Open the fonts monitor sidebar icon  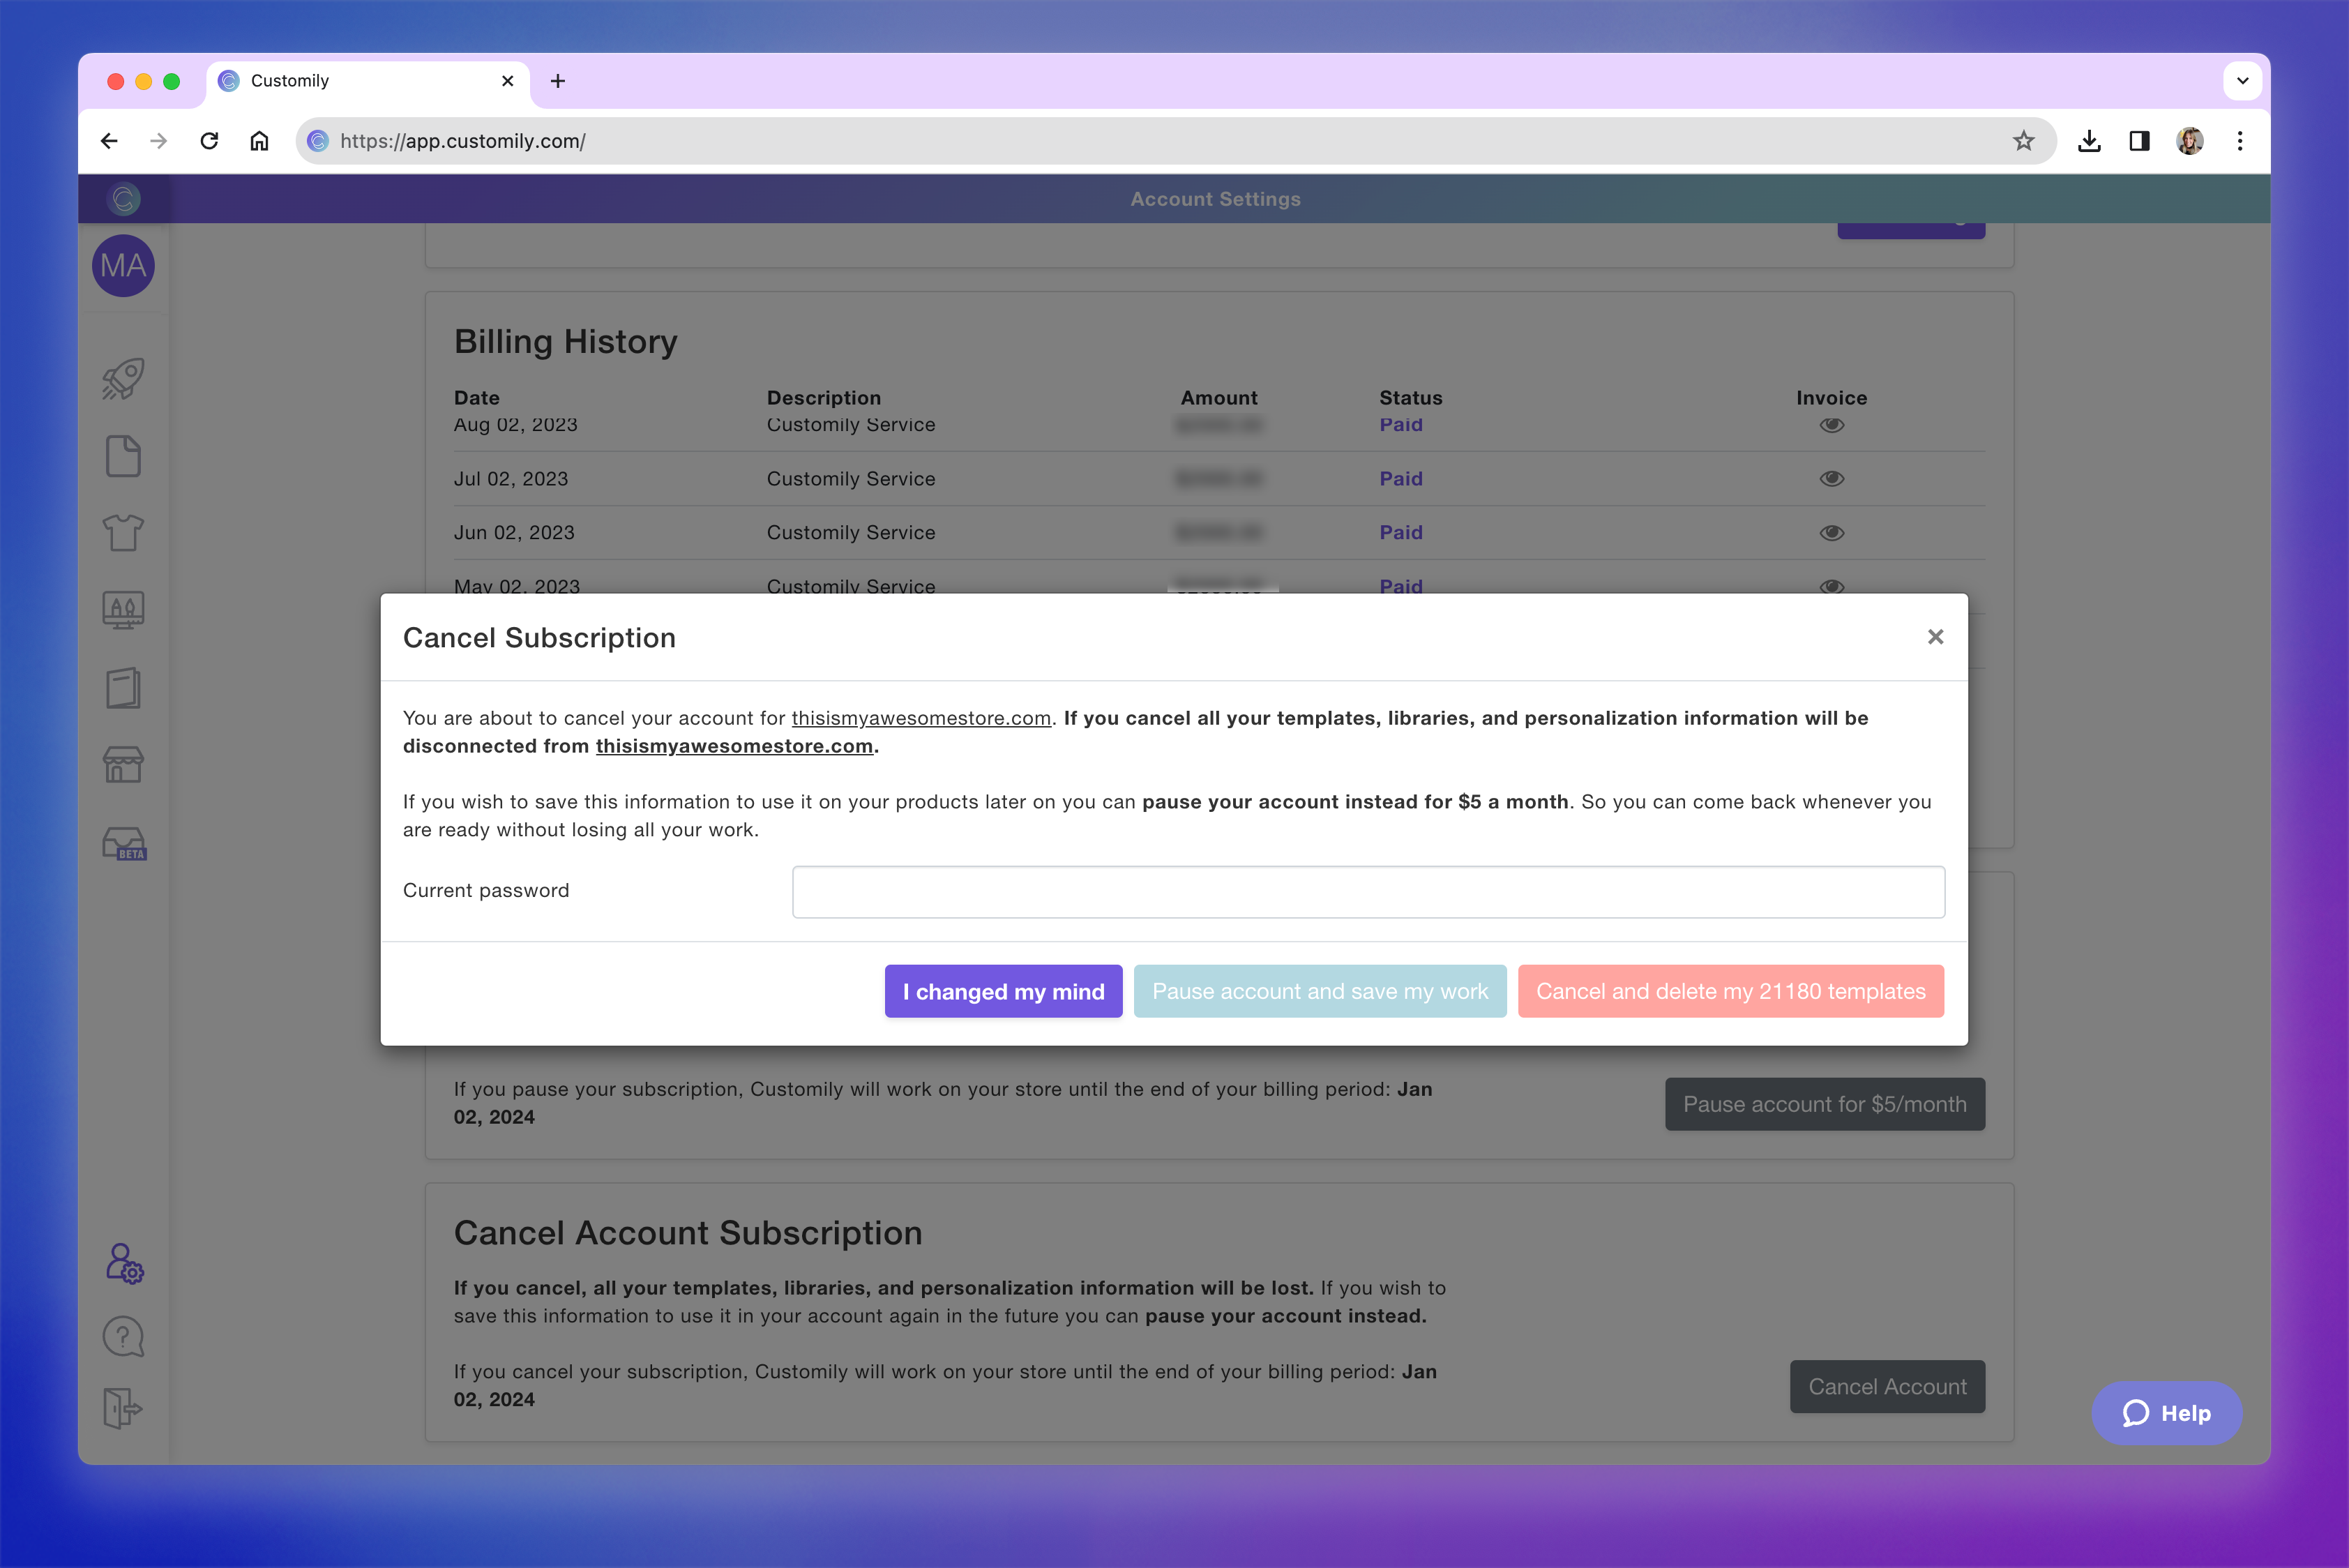pyautogui.click(x=123, y=609)
